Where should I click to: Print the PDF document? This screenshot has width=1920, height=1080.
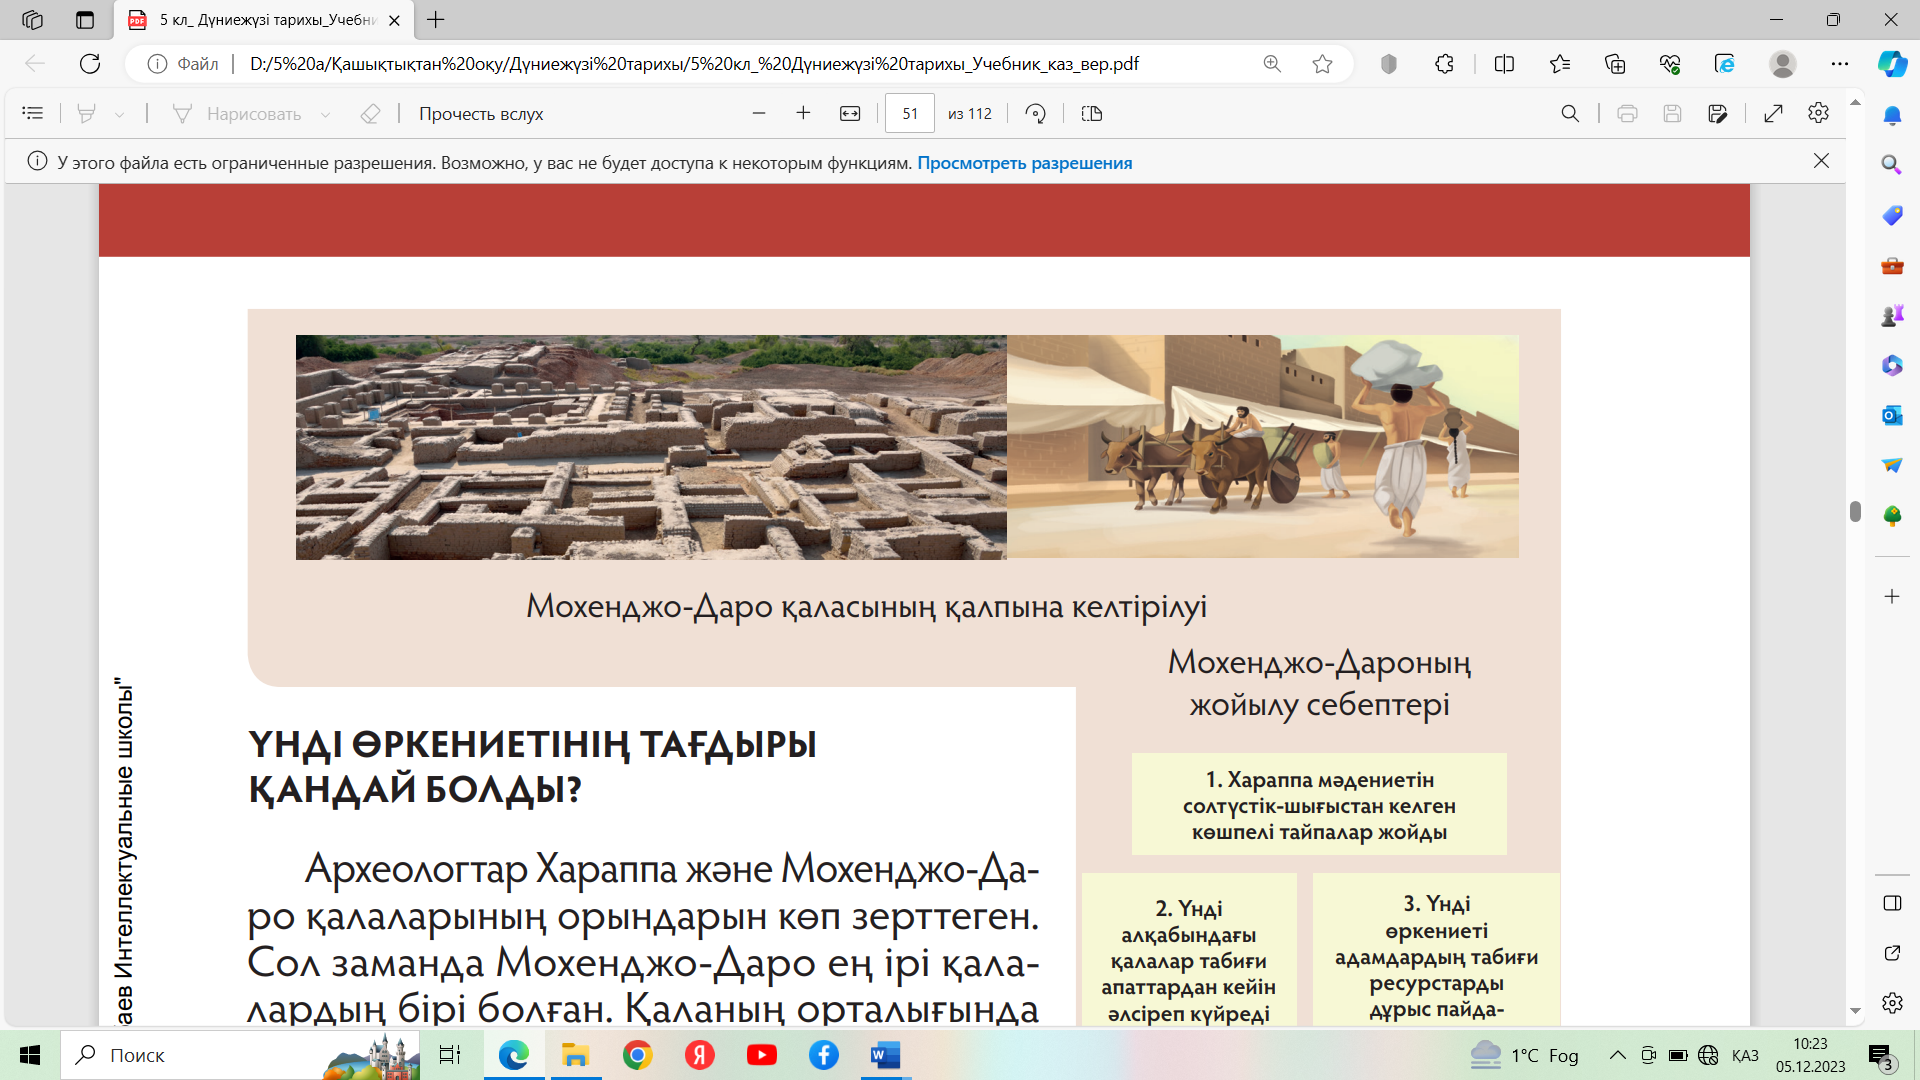(1627, 114)
